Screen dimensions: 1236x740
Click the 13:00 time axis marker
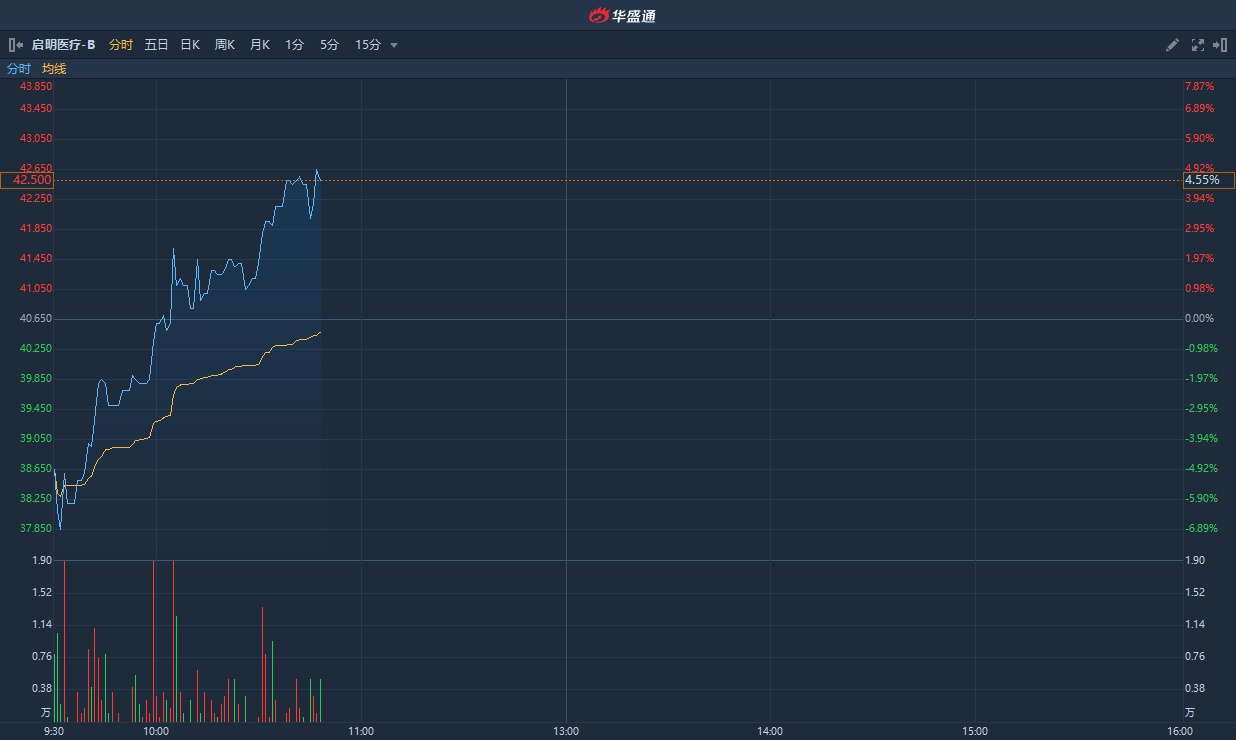coord(566,731)
